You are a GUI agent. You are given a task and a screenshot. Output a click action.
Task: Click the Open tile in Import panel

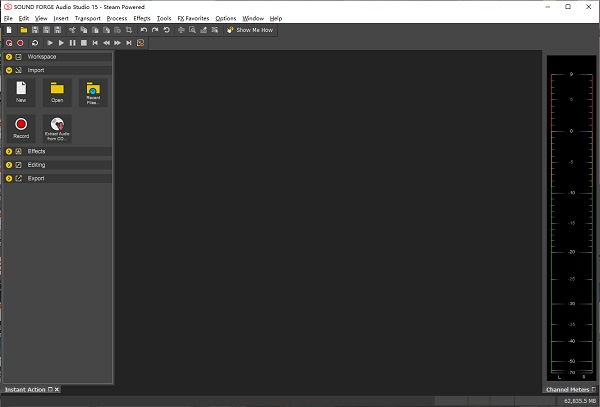pyautogui.click(x=57, y=93)
